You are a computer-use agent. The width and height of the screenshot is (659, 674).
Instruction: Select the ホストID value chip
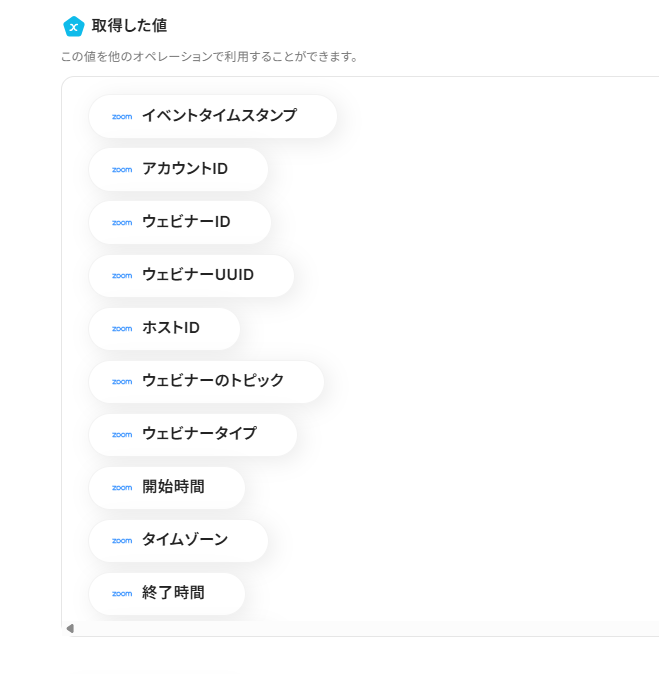pos(165,329)
